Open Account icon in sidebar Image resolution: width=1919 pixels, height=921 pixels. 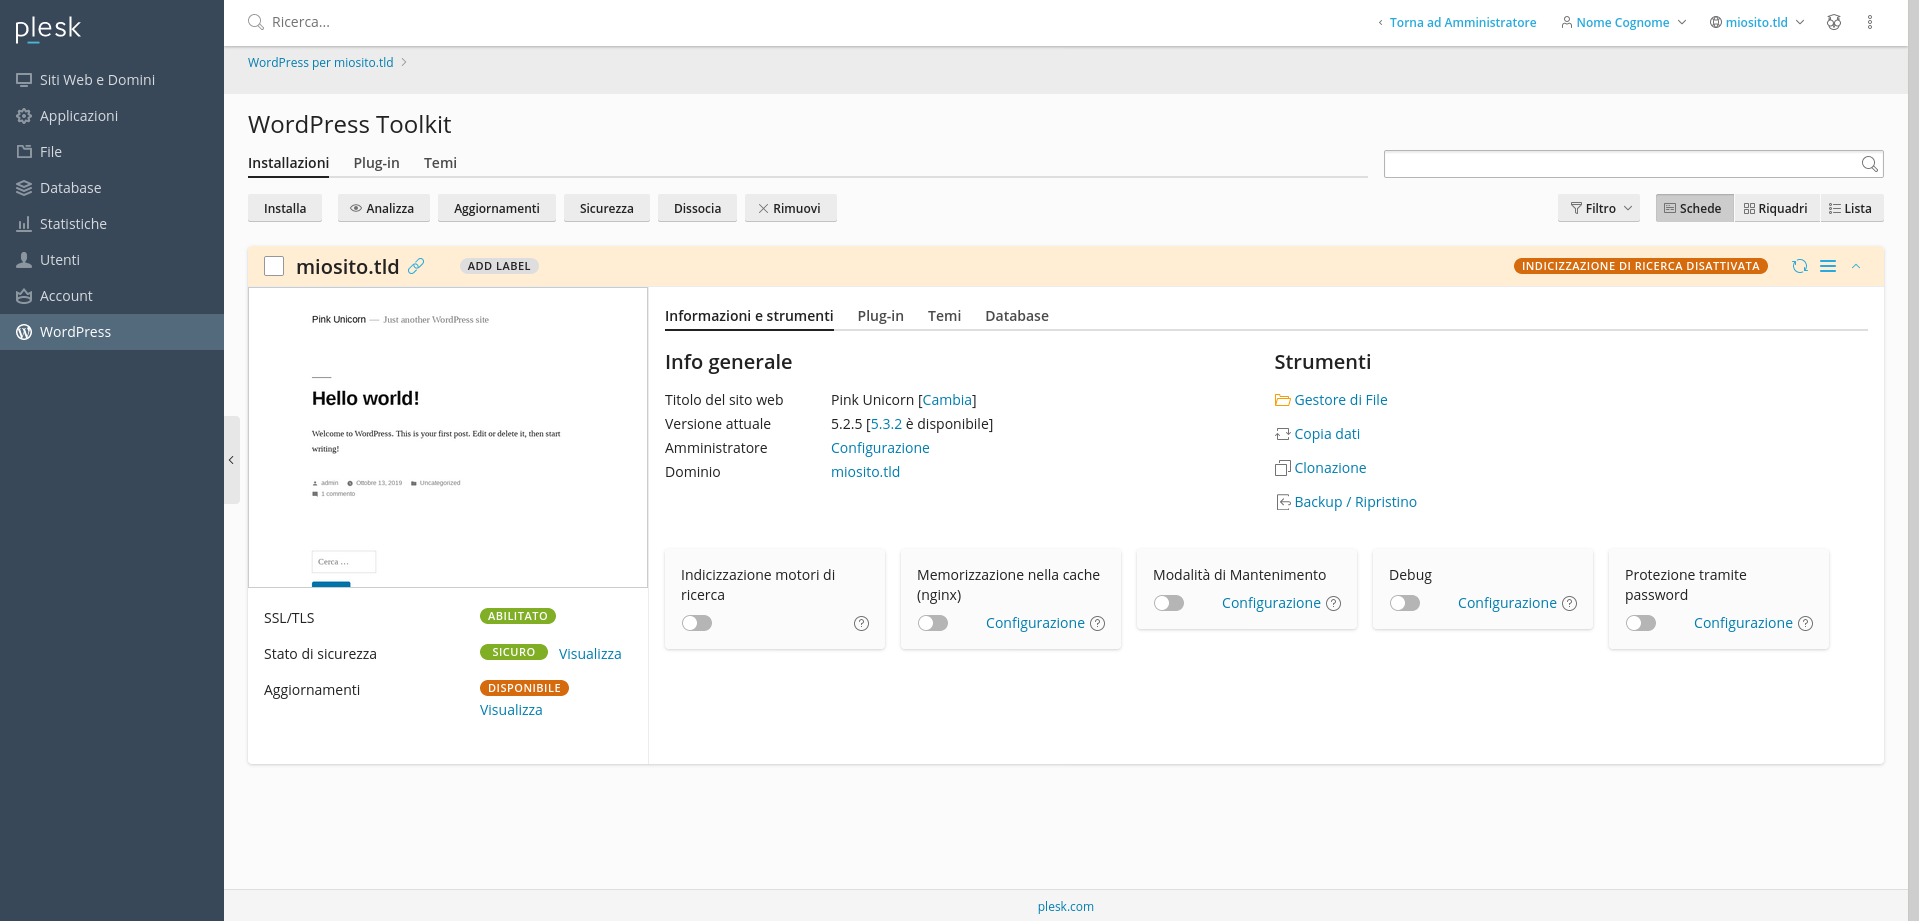pos(24,296)
